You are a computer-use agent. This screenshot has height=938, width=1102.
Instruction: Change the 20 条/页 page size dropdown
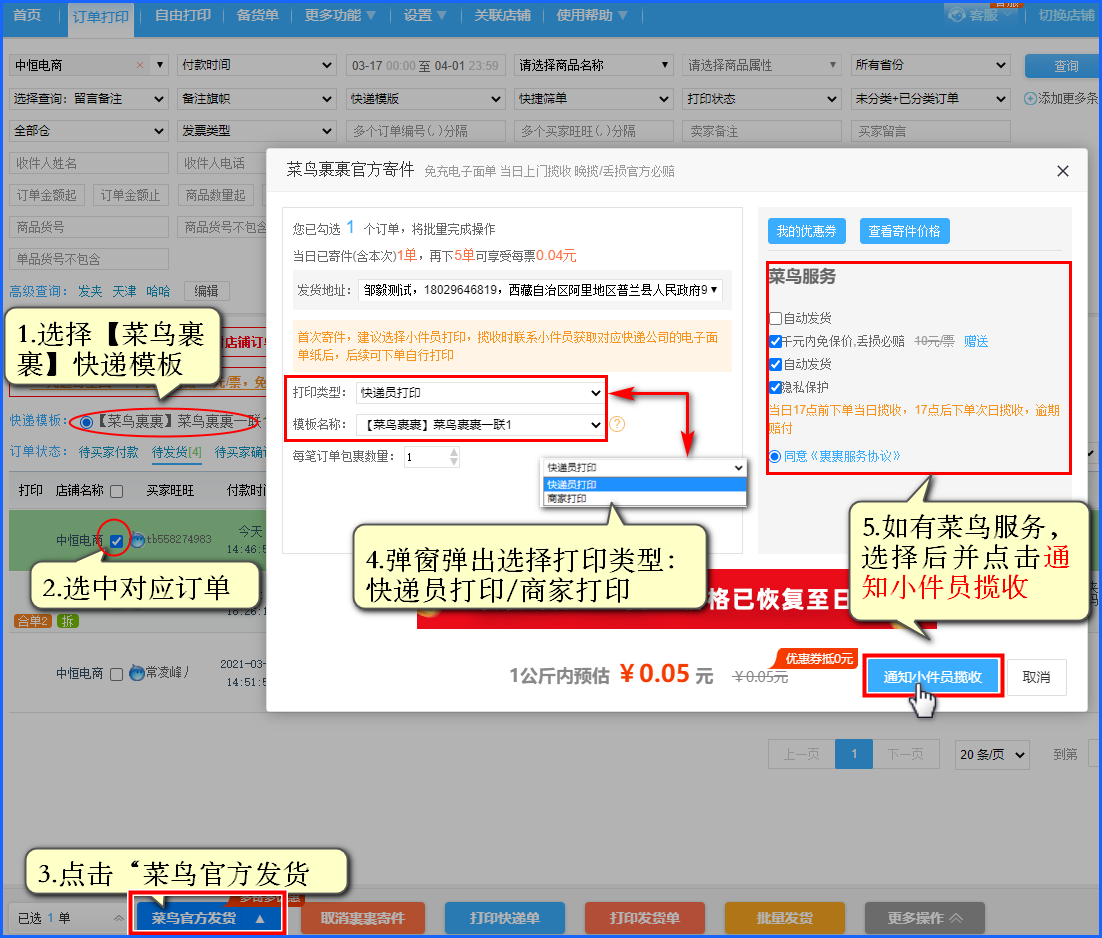click(992, 755)
